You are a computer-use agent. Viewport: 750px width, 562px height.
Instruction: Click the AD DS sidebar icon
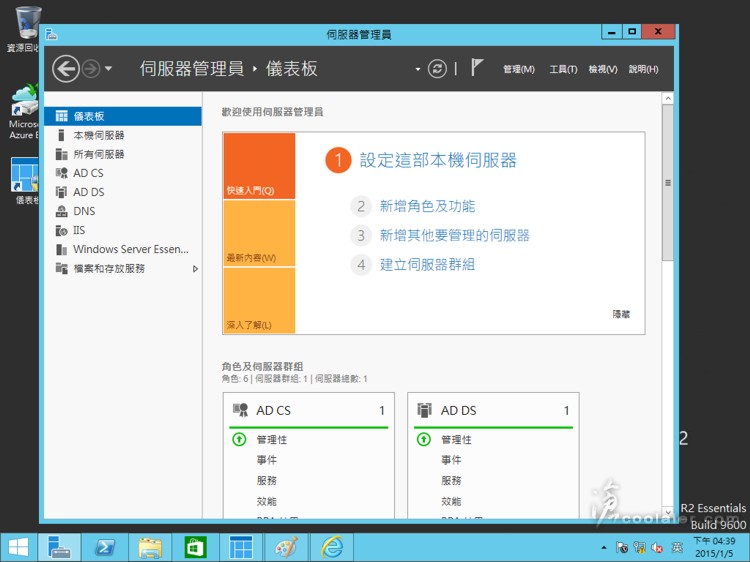click(61, 192)
